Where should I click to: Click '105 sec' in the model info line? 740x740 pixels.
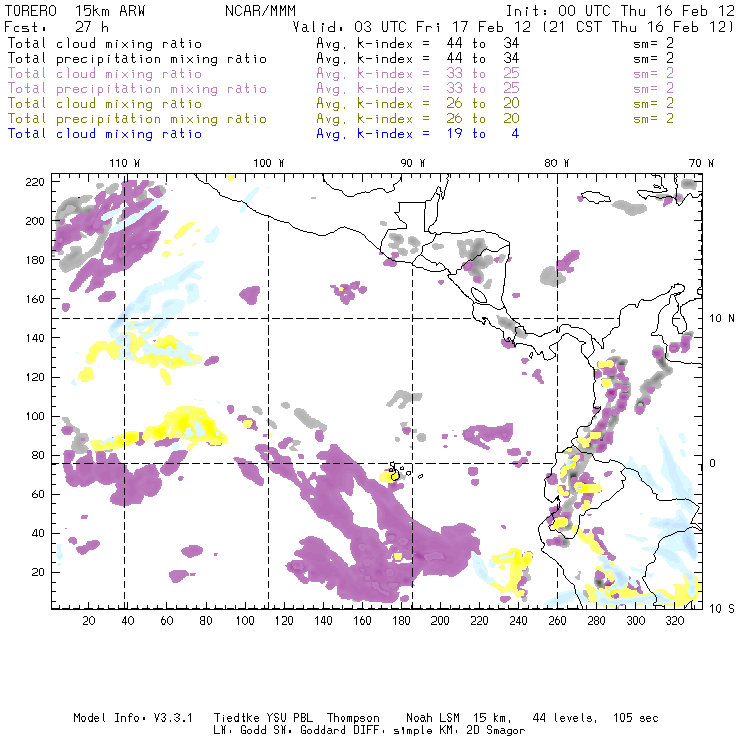636,718
